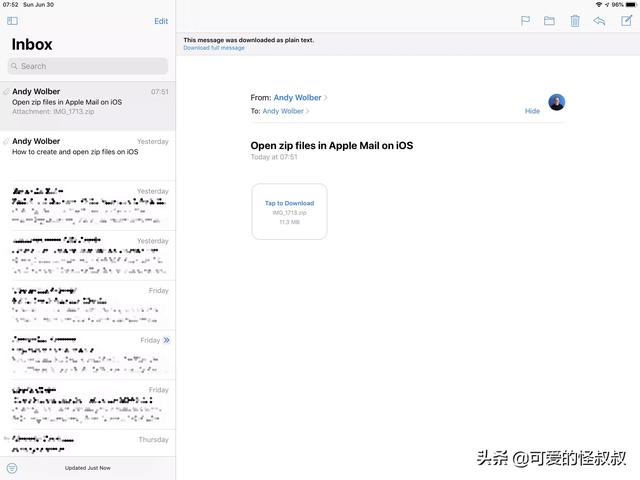Open sender Andy Wolber in From field

[297, 98]
